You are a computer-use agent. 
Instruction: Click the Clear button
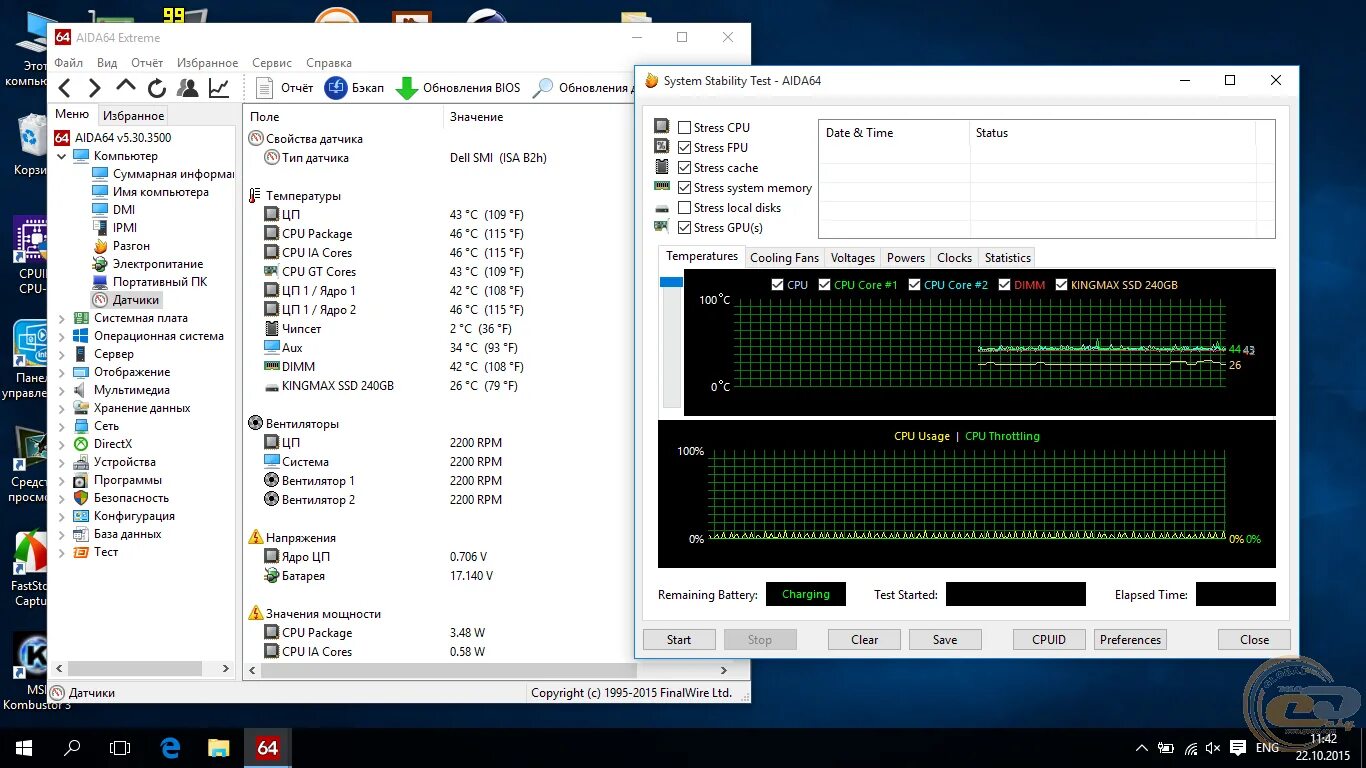point(865,640)
